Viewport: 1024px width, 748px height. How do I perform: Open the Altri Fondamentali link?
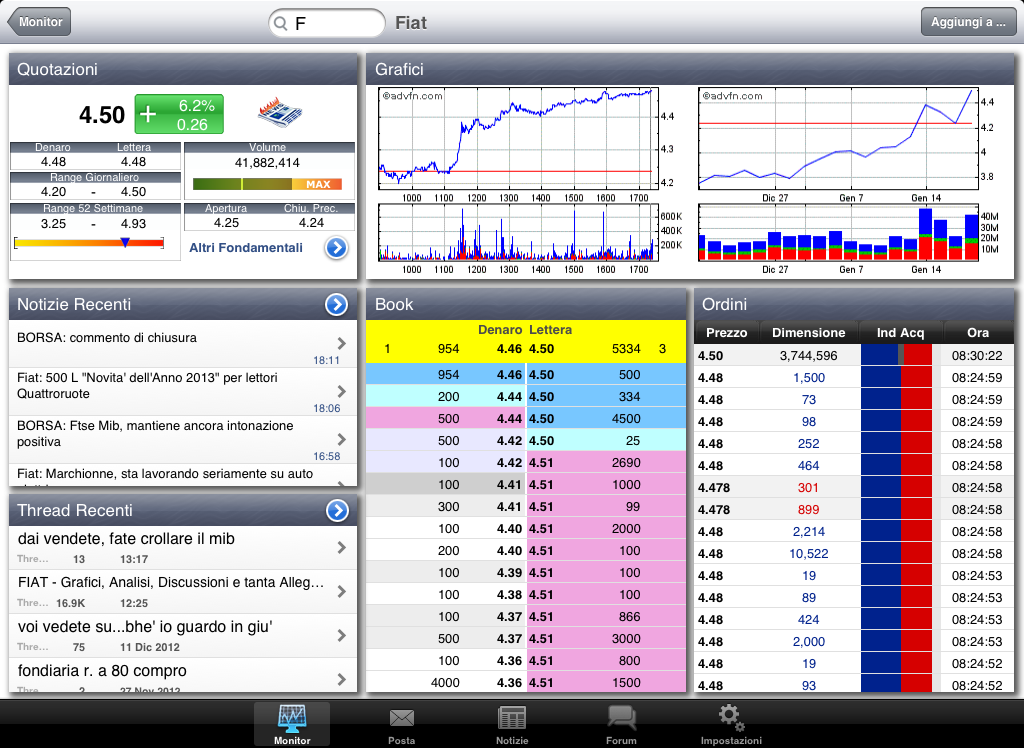pos(246,248)
